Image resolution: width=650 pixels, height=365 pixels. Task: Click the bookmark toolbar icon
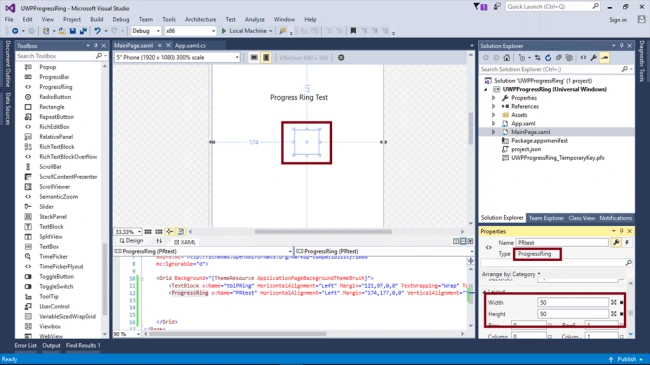353,31
